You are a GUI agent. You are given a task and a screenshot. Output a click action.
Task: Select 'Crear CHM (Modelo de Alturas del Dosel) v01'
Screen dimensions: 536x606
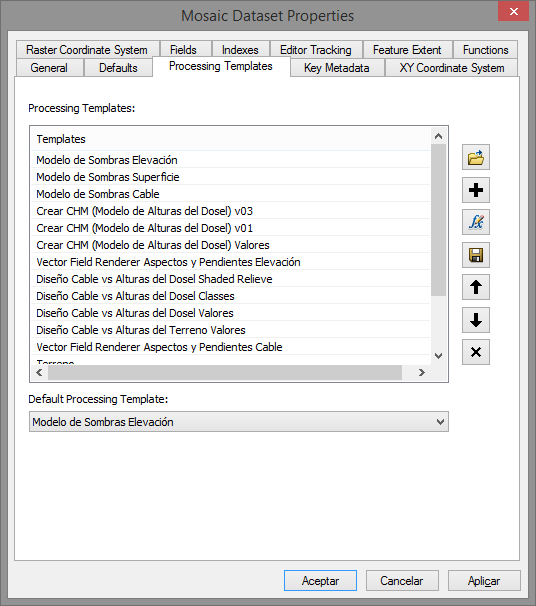(231, 228)
